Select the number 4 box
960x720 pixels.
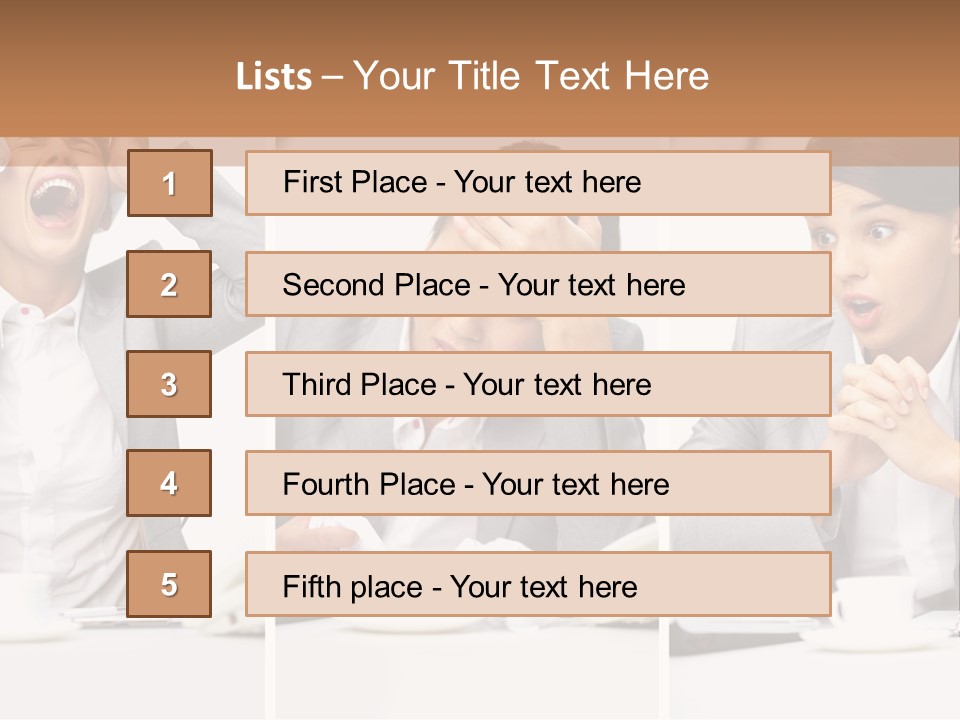click(169, 483)
